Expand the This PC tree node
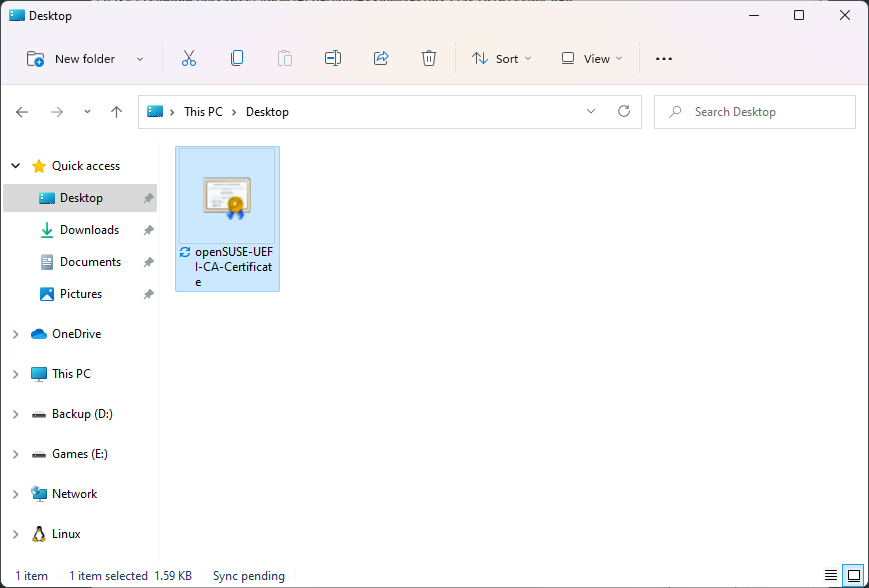 pyautogui.click(x=16, y=374)
